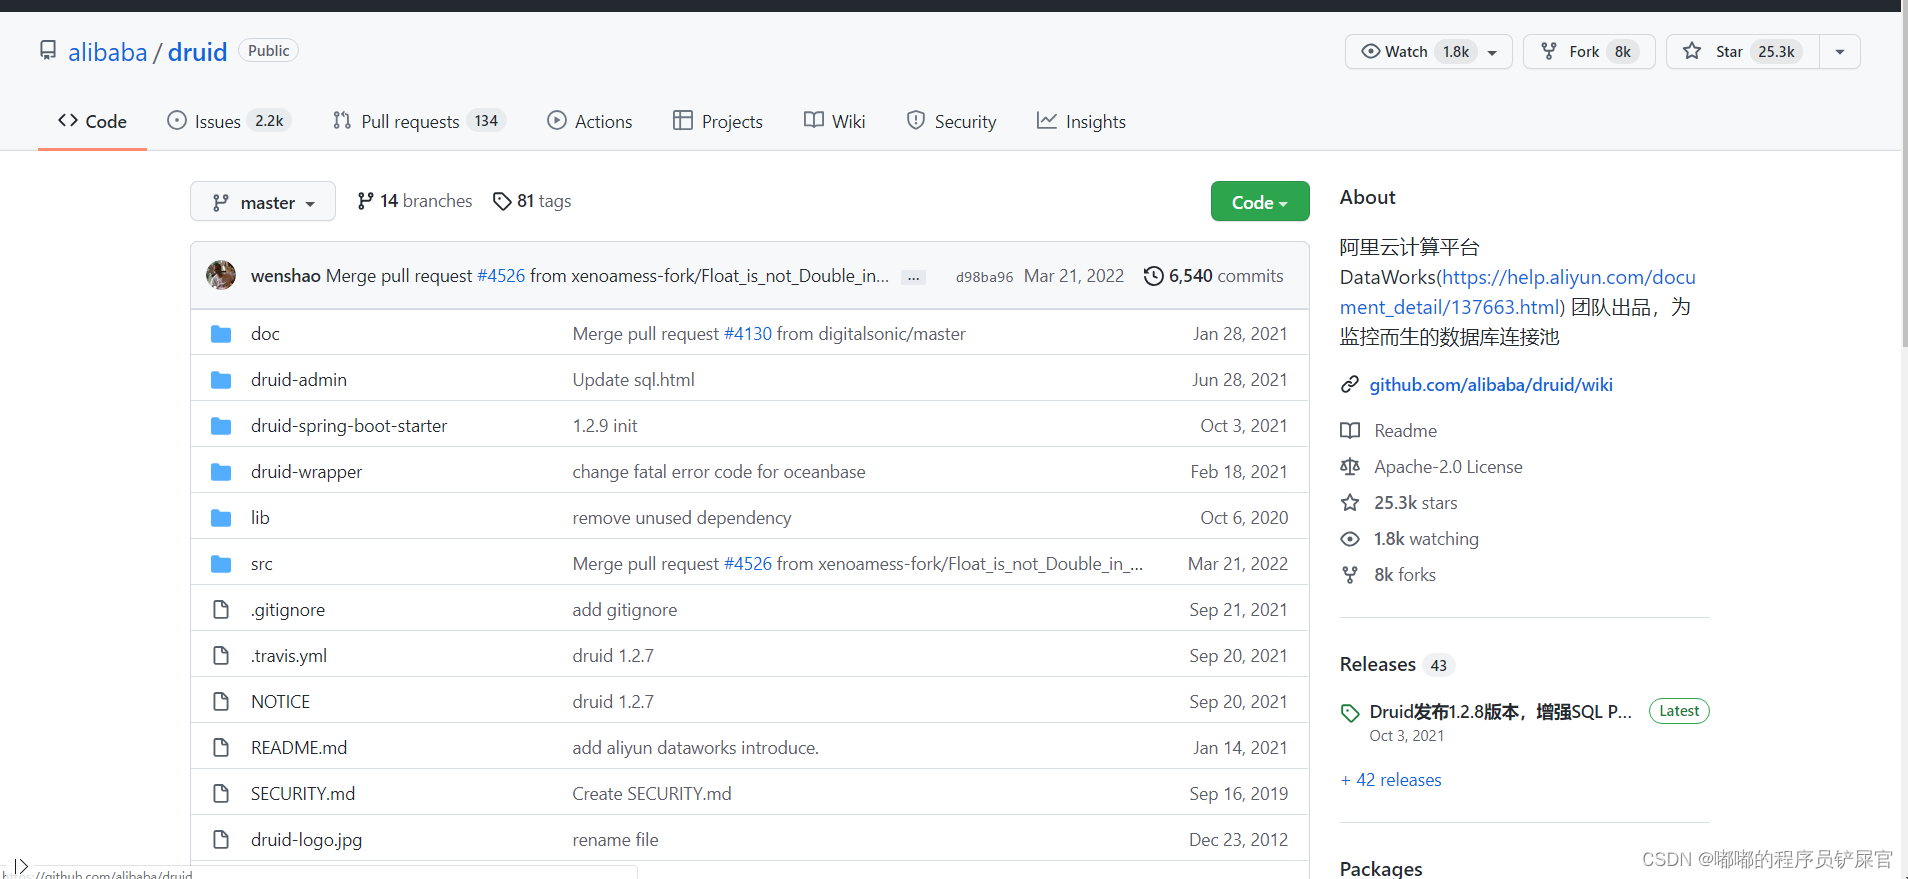Click the 81 tags icon

click(x=502, y=202)
